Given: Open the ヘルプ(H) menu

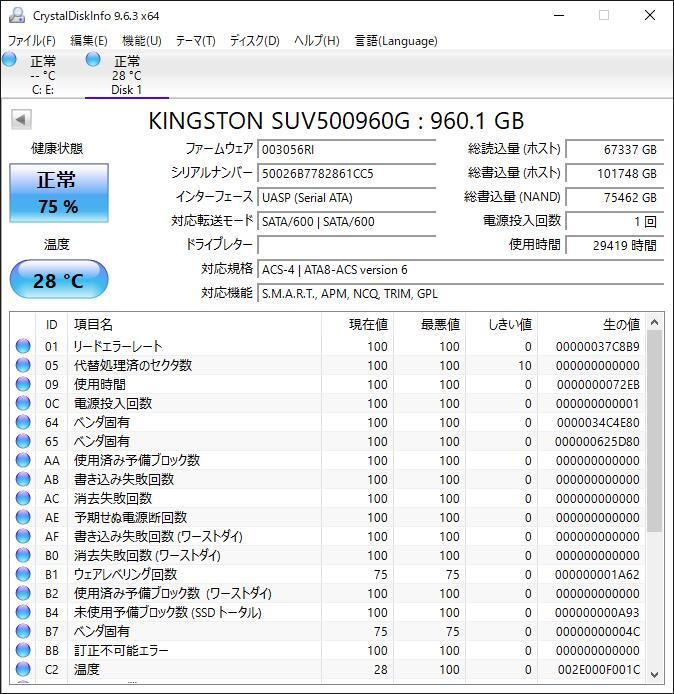Looking at the screenshot, I should (x=317, y=41).
